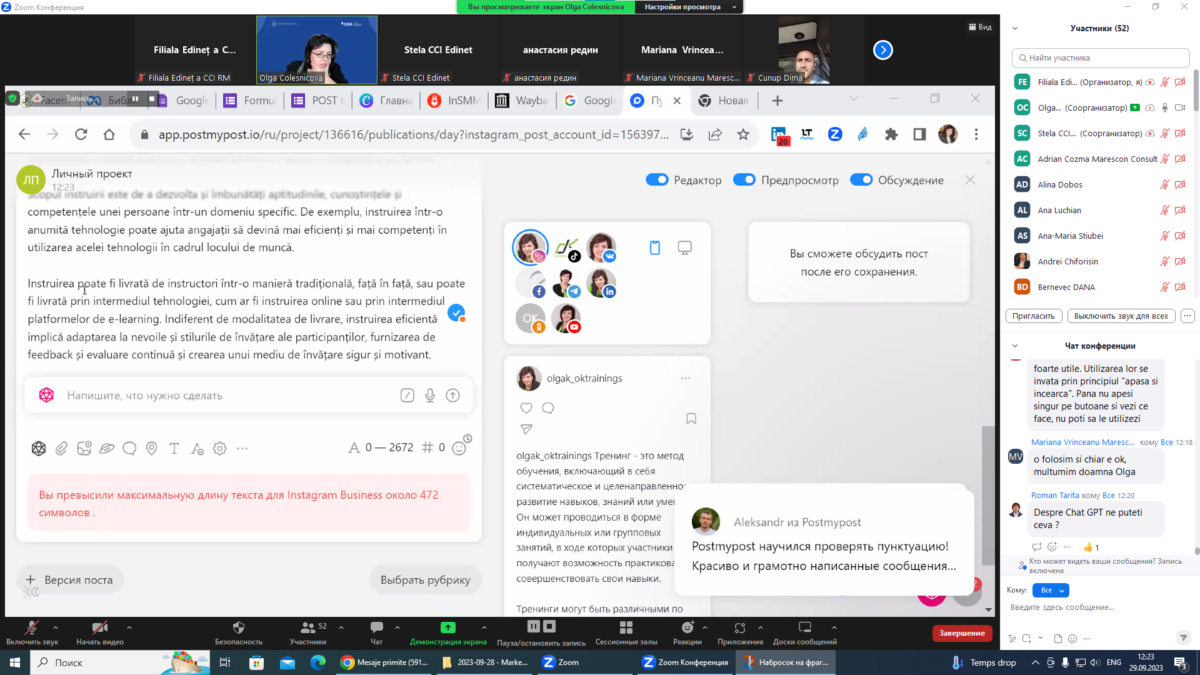1200x675 pixels.
Task: Select the Facebook account avatar
Action: 530,283
